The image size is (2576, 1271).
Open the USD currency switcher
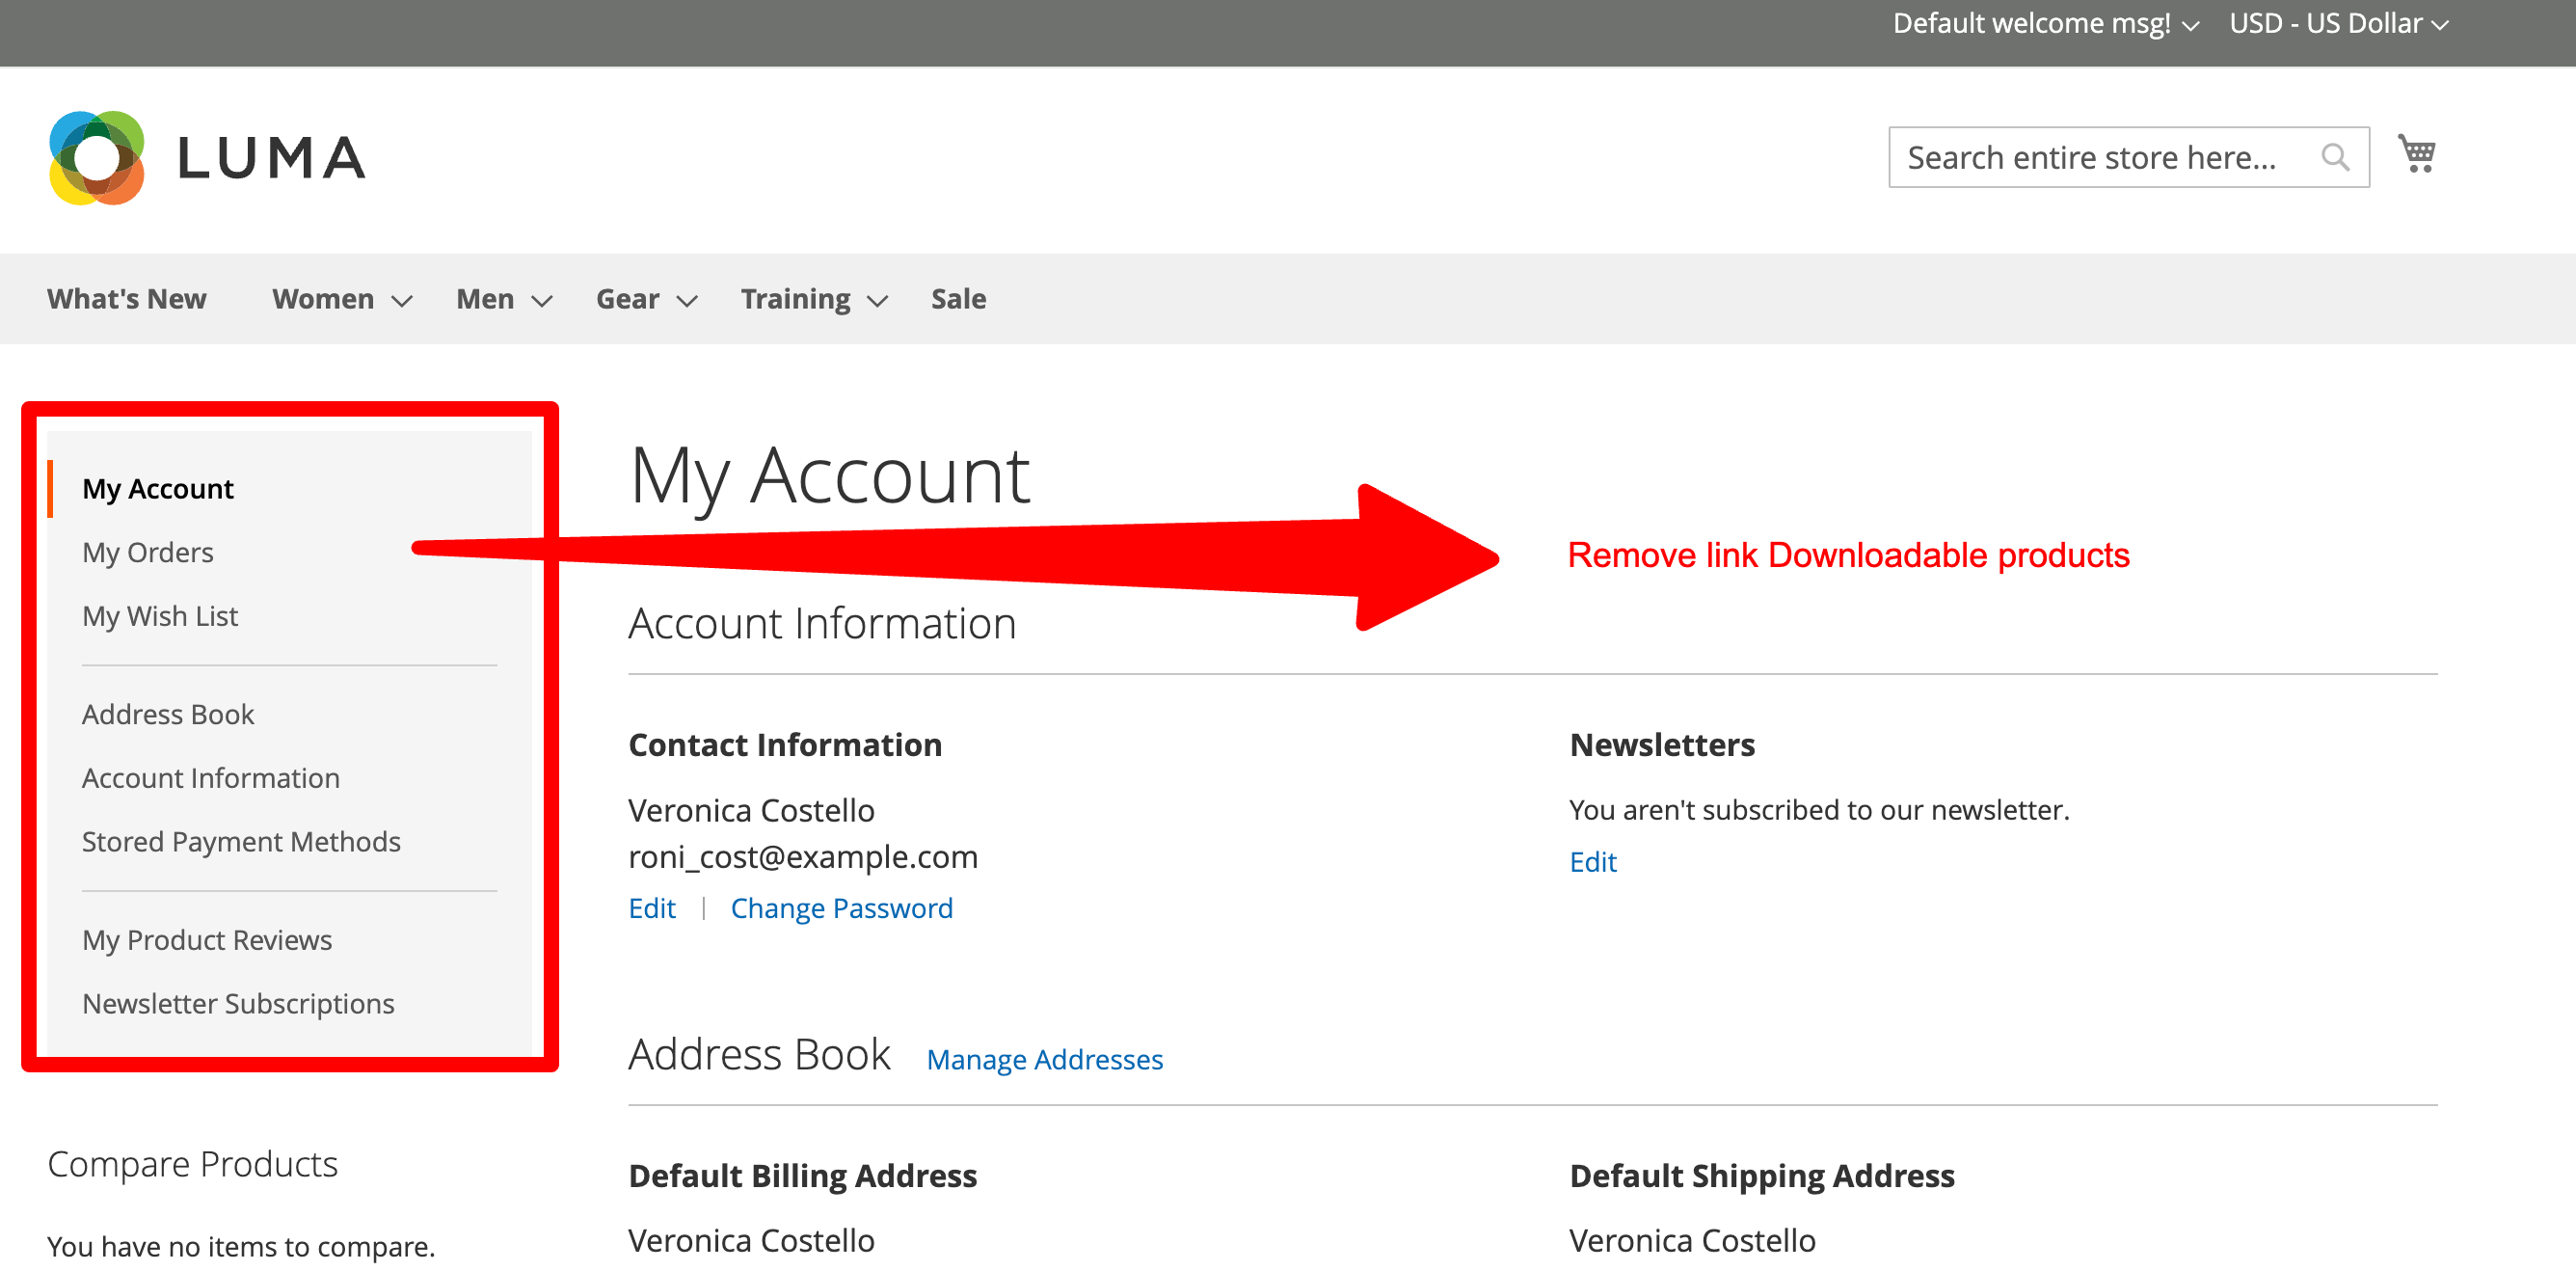[2338, 24]
